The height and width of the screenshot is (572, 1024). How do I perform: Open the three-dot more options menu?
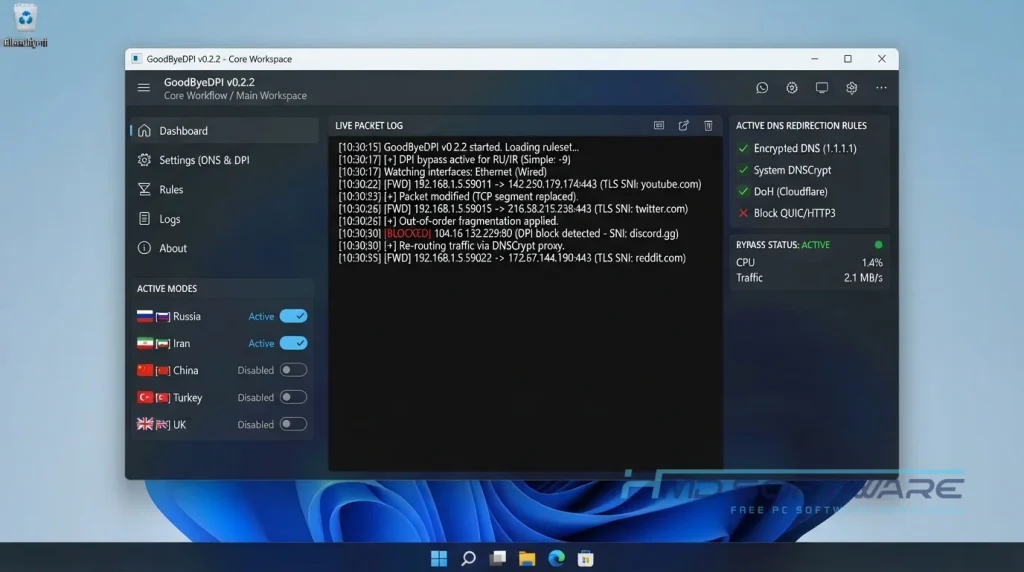[x=881, y=87]
